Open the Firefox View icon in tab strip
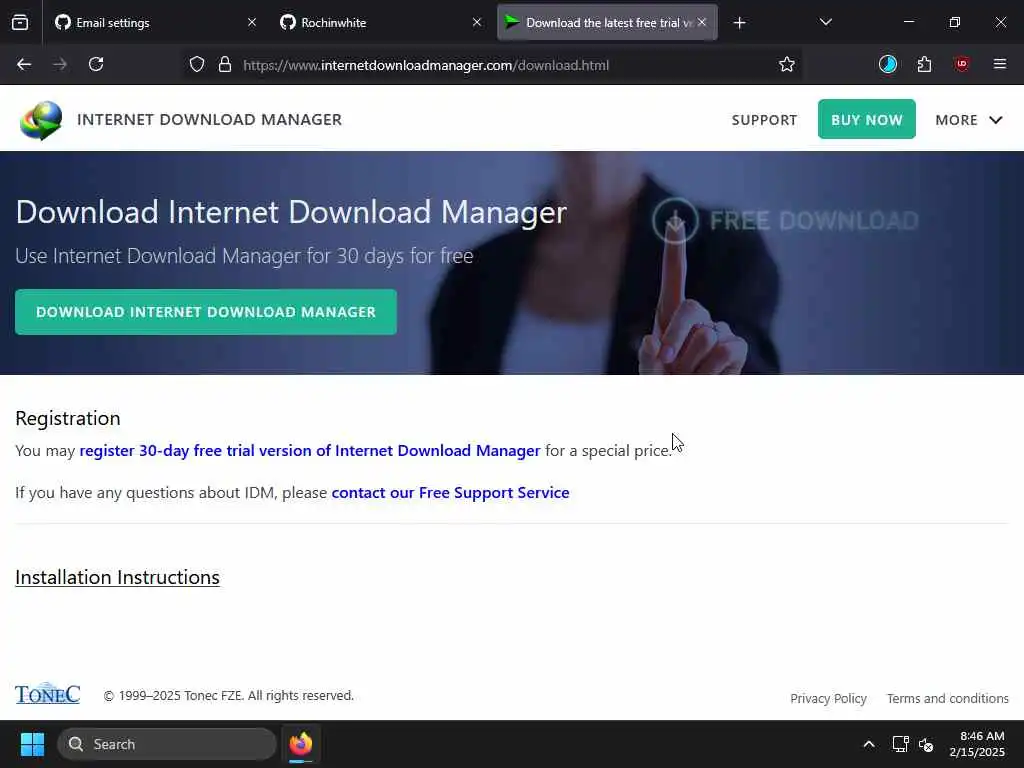 (x=20, y=23)
